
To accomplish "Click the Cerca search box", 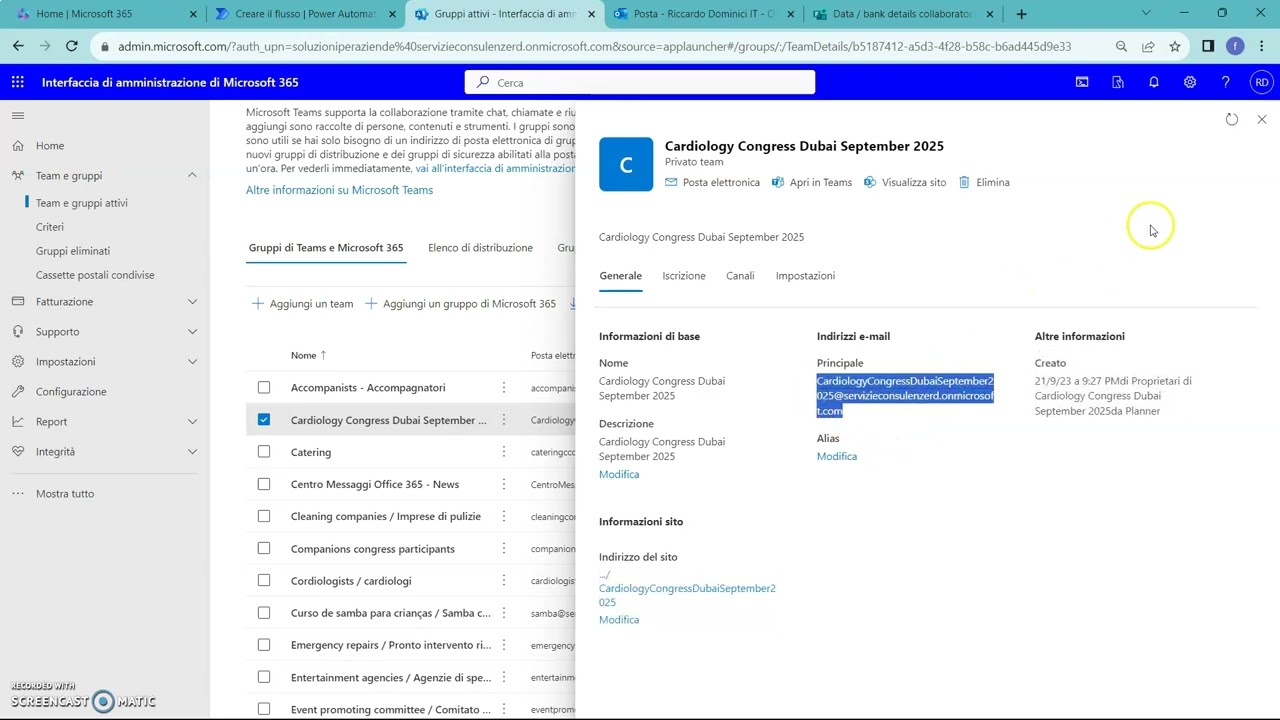I will pos(640,82).
